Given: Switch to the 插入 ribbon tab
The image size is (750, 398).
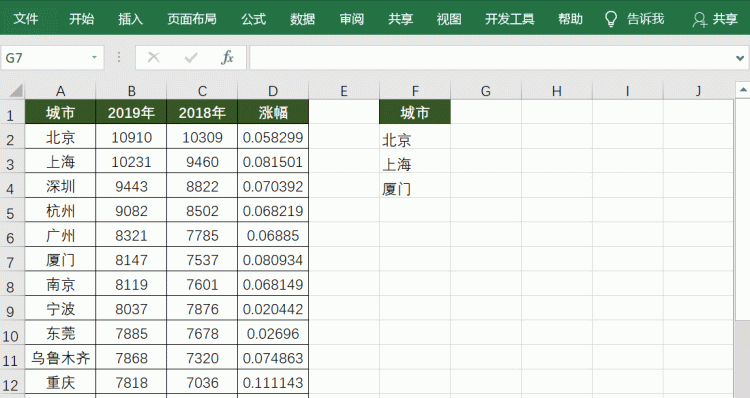Looking at the screenshot, I should point(131,19).
